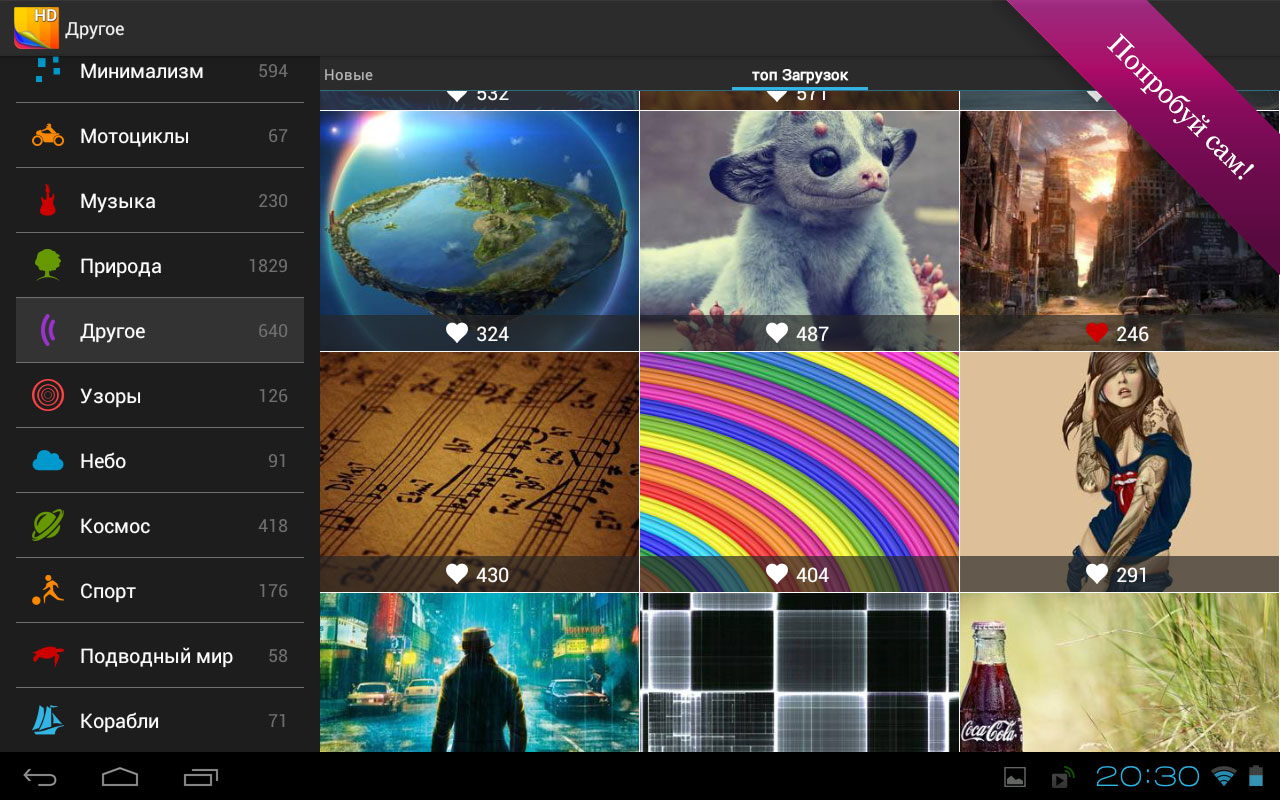Image resolution: width=1280 pixels, height=800 pixels.
Task: Open the post-apocalyptic city wallpaper
Action: click(x=1119, y=230)
